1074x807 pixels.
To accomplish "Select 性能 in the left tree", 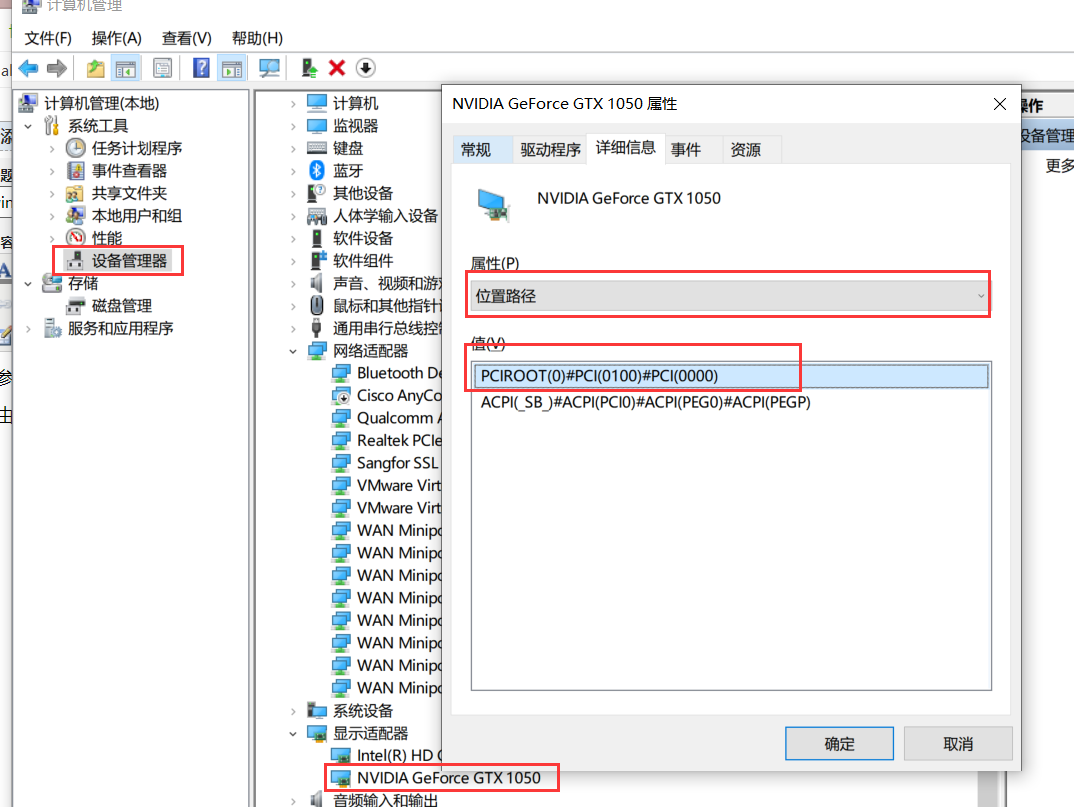I will tap(107, 238).
